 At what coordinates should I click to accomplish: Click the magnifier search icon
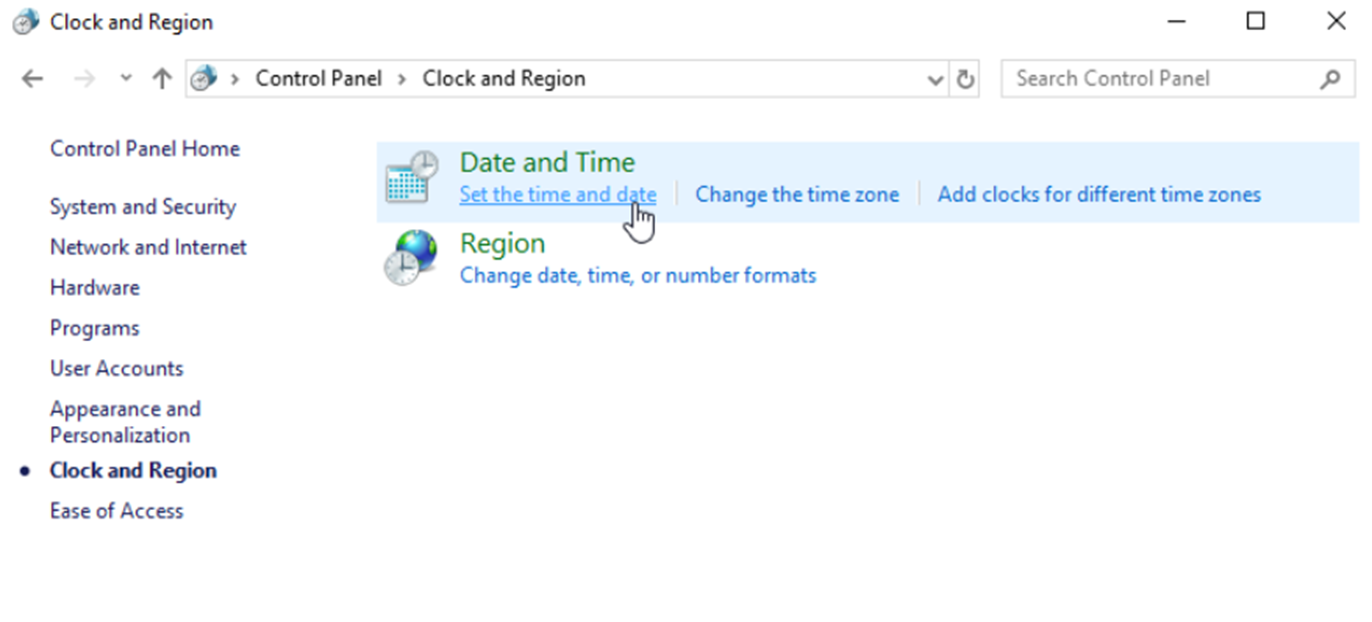coord(1329,79)
